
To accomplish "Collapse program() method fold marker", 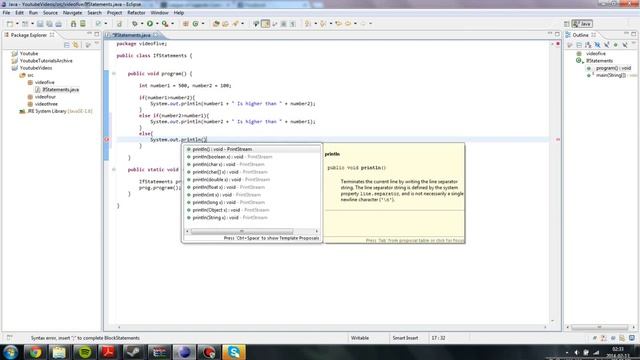I will [x=114, y=73].
